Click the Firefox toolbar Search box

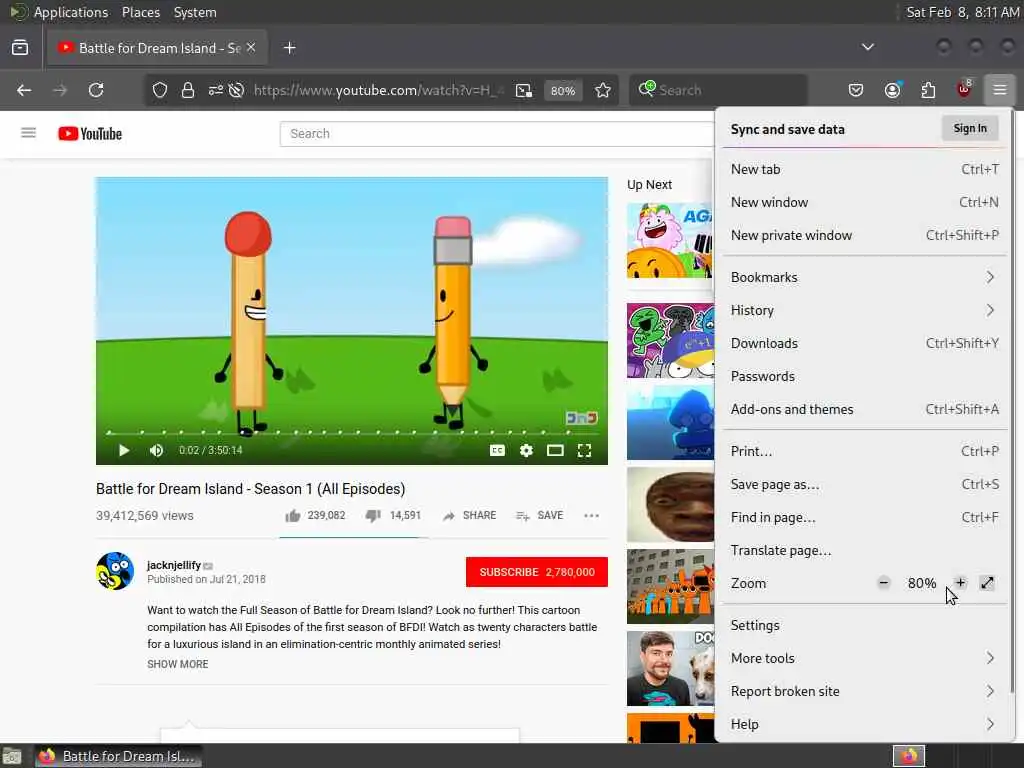click(x=718, y=90)
